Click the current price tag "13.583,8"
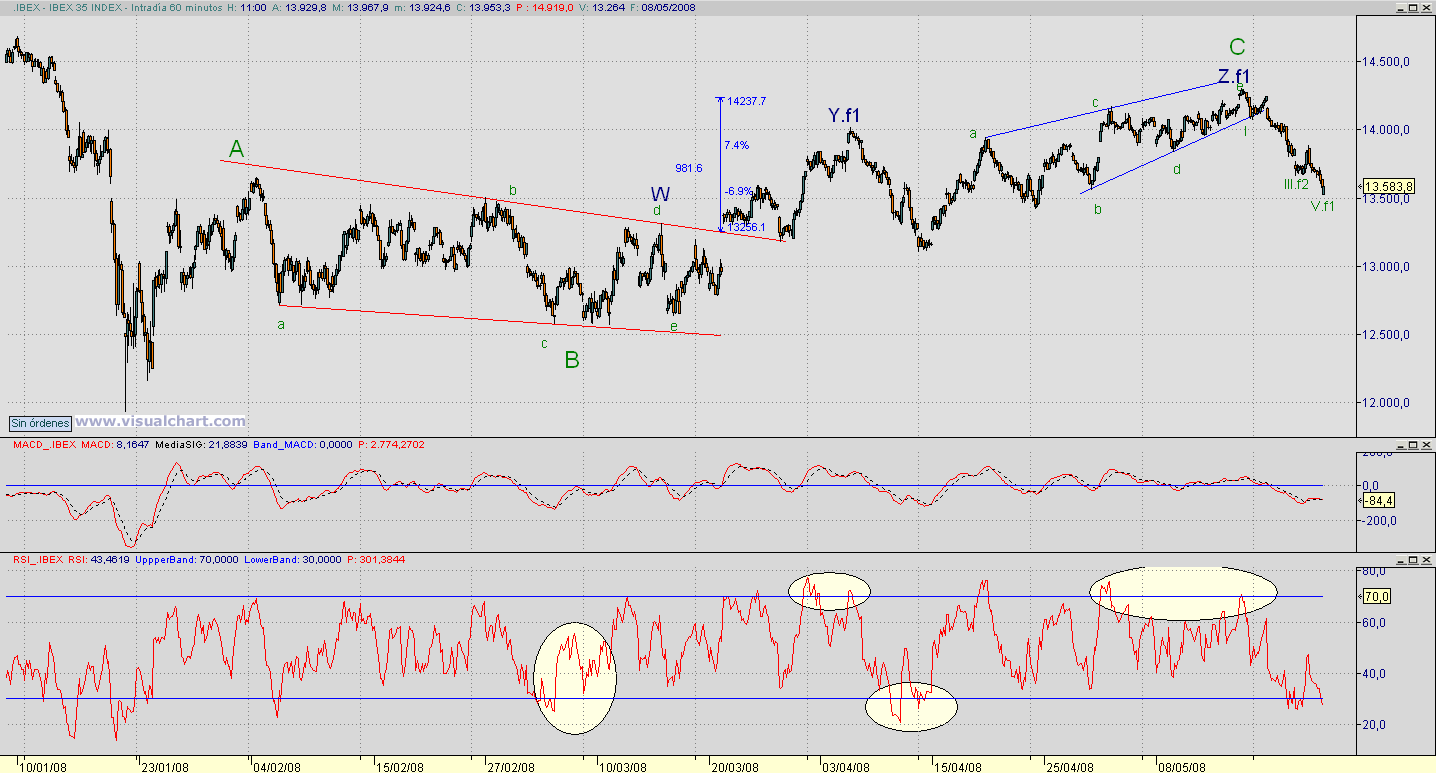This screenshot has width=1436, height=773. click(1387, 186)
